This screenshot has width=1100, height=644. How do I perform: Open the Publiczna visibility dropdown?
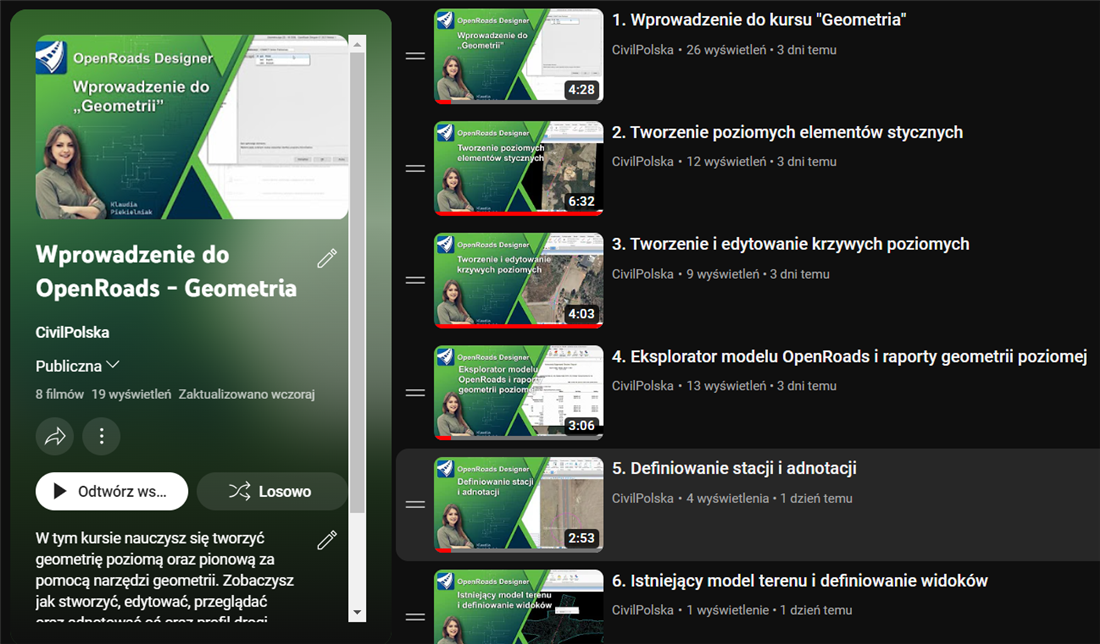pos(77,365)
